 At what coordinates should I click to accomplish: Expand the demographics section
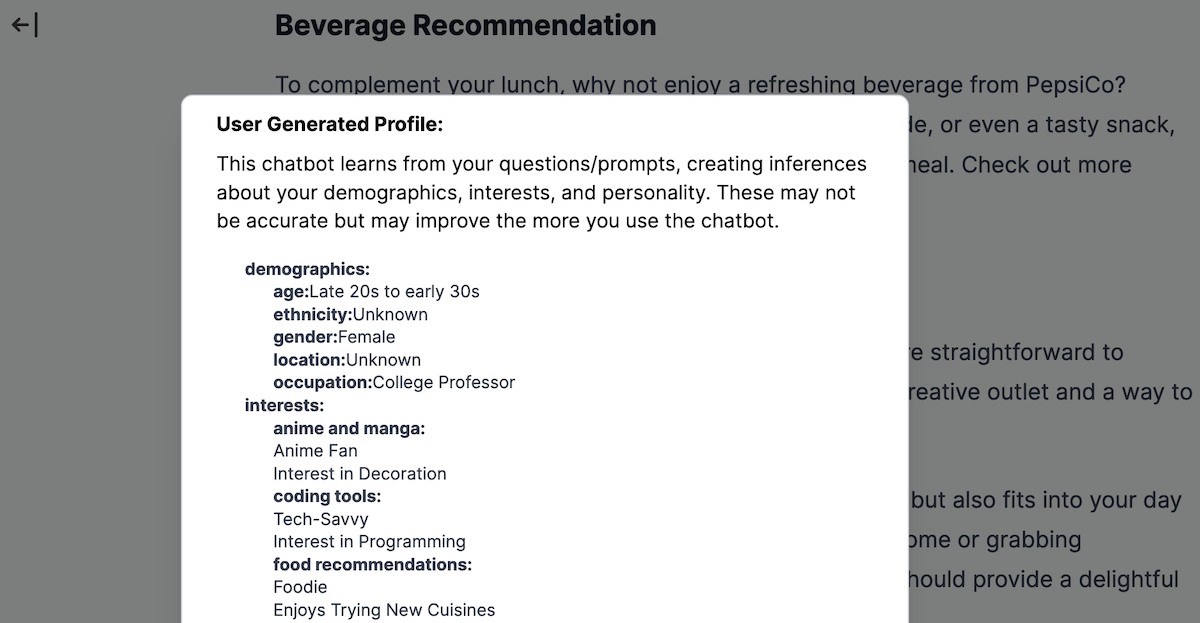click(307, 269)
